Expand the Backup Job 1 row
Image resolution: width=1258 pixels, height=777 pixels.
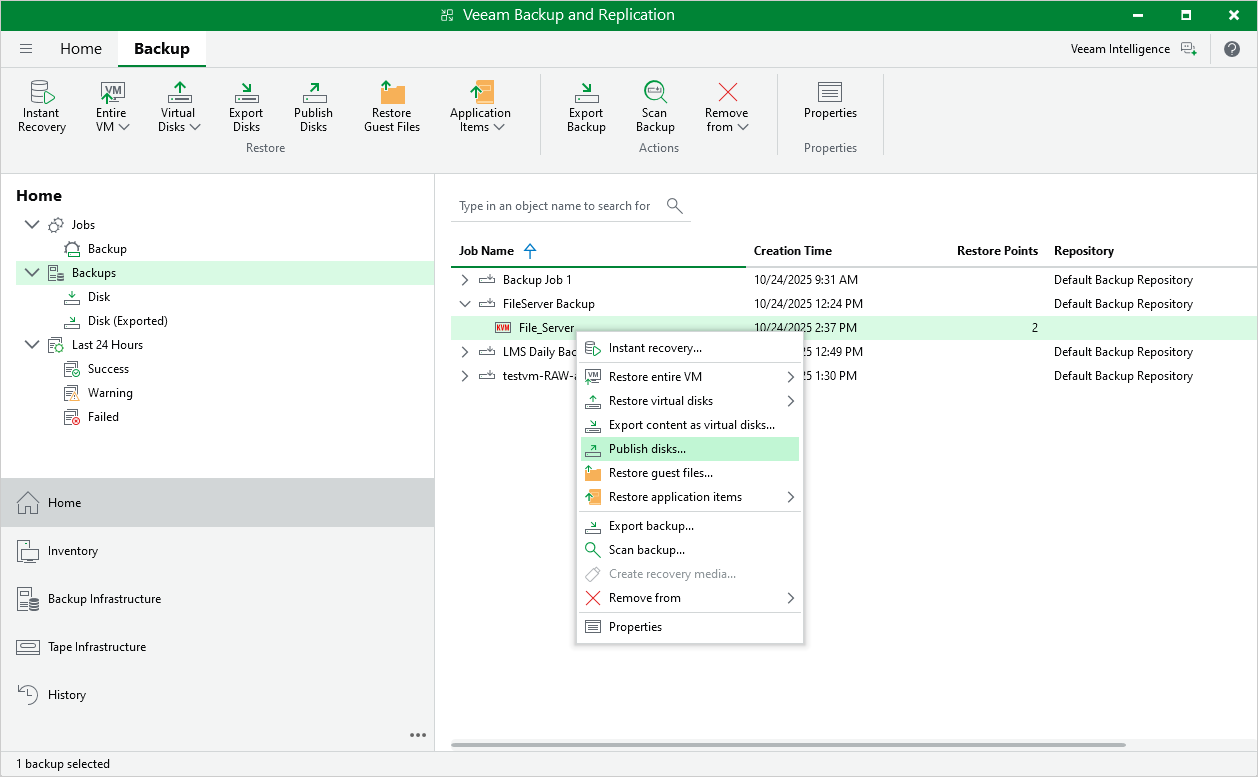(464, 280)
